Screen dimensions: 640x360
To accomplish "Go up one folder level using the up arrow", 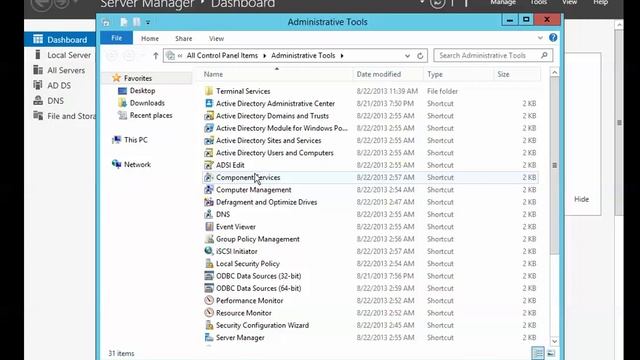I will pos(156,56).
